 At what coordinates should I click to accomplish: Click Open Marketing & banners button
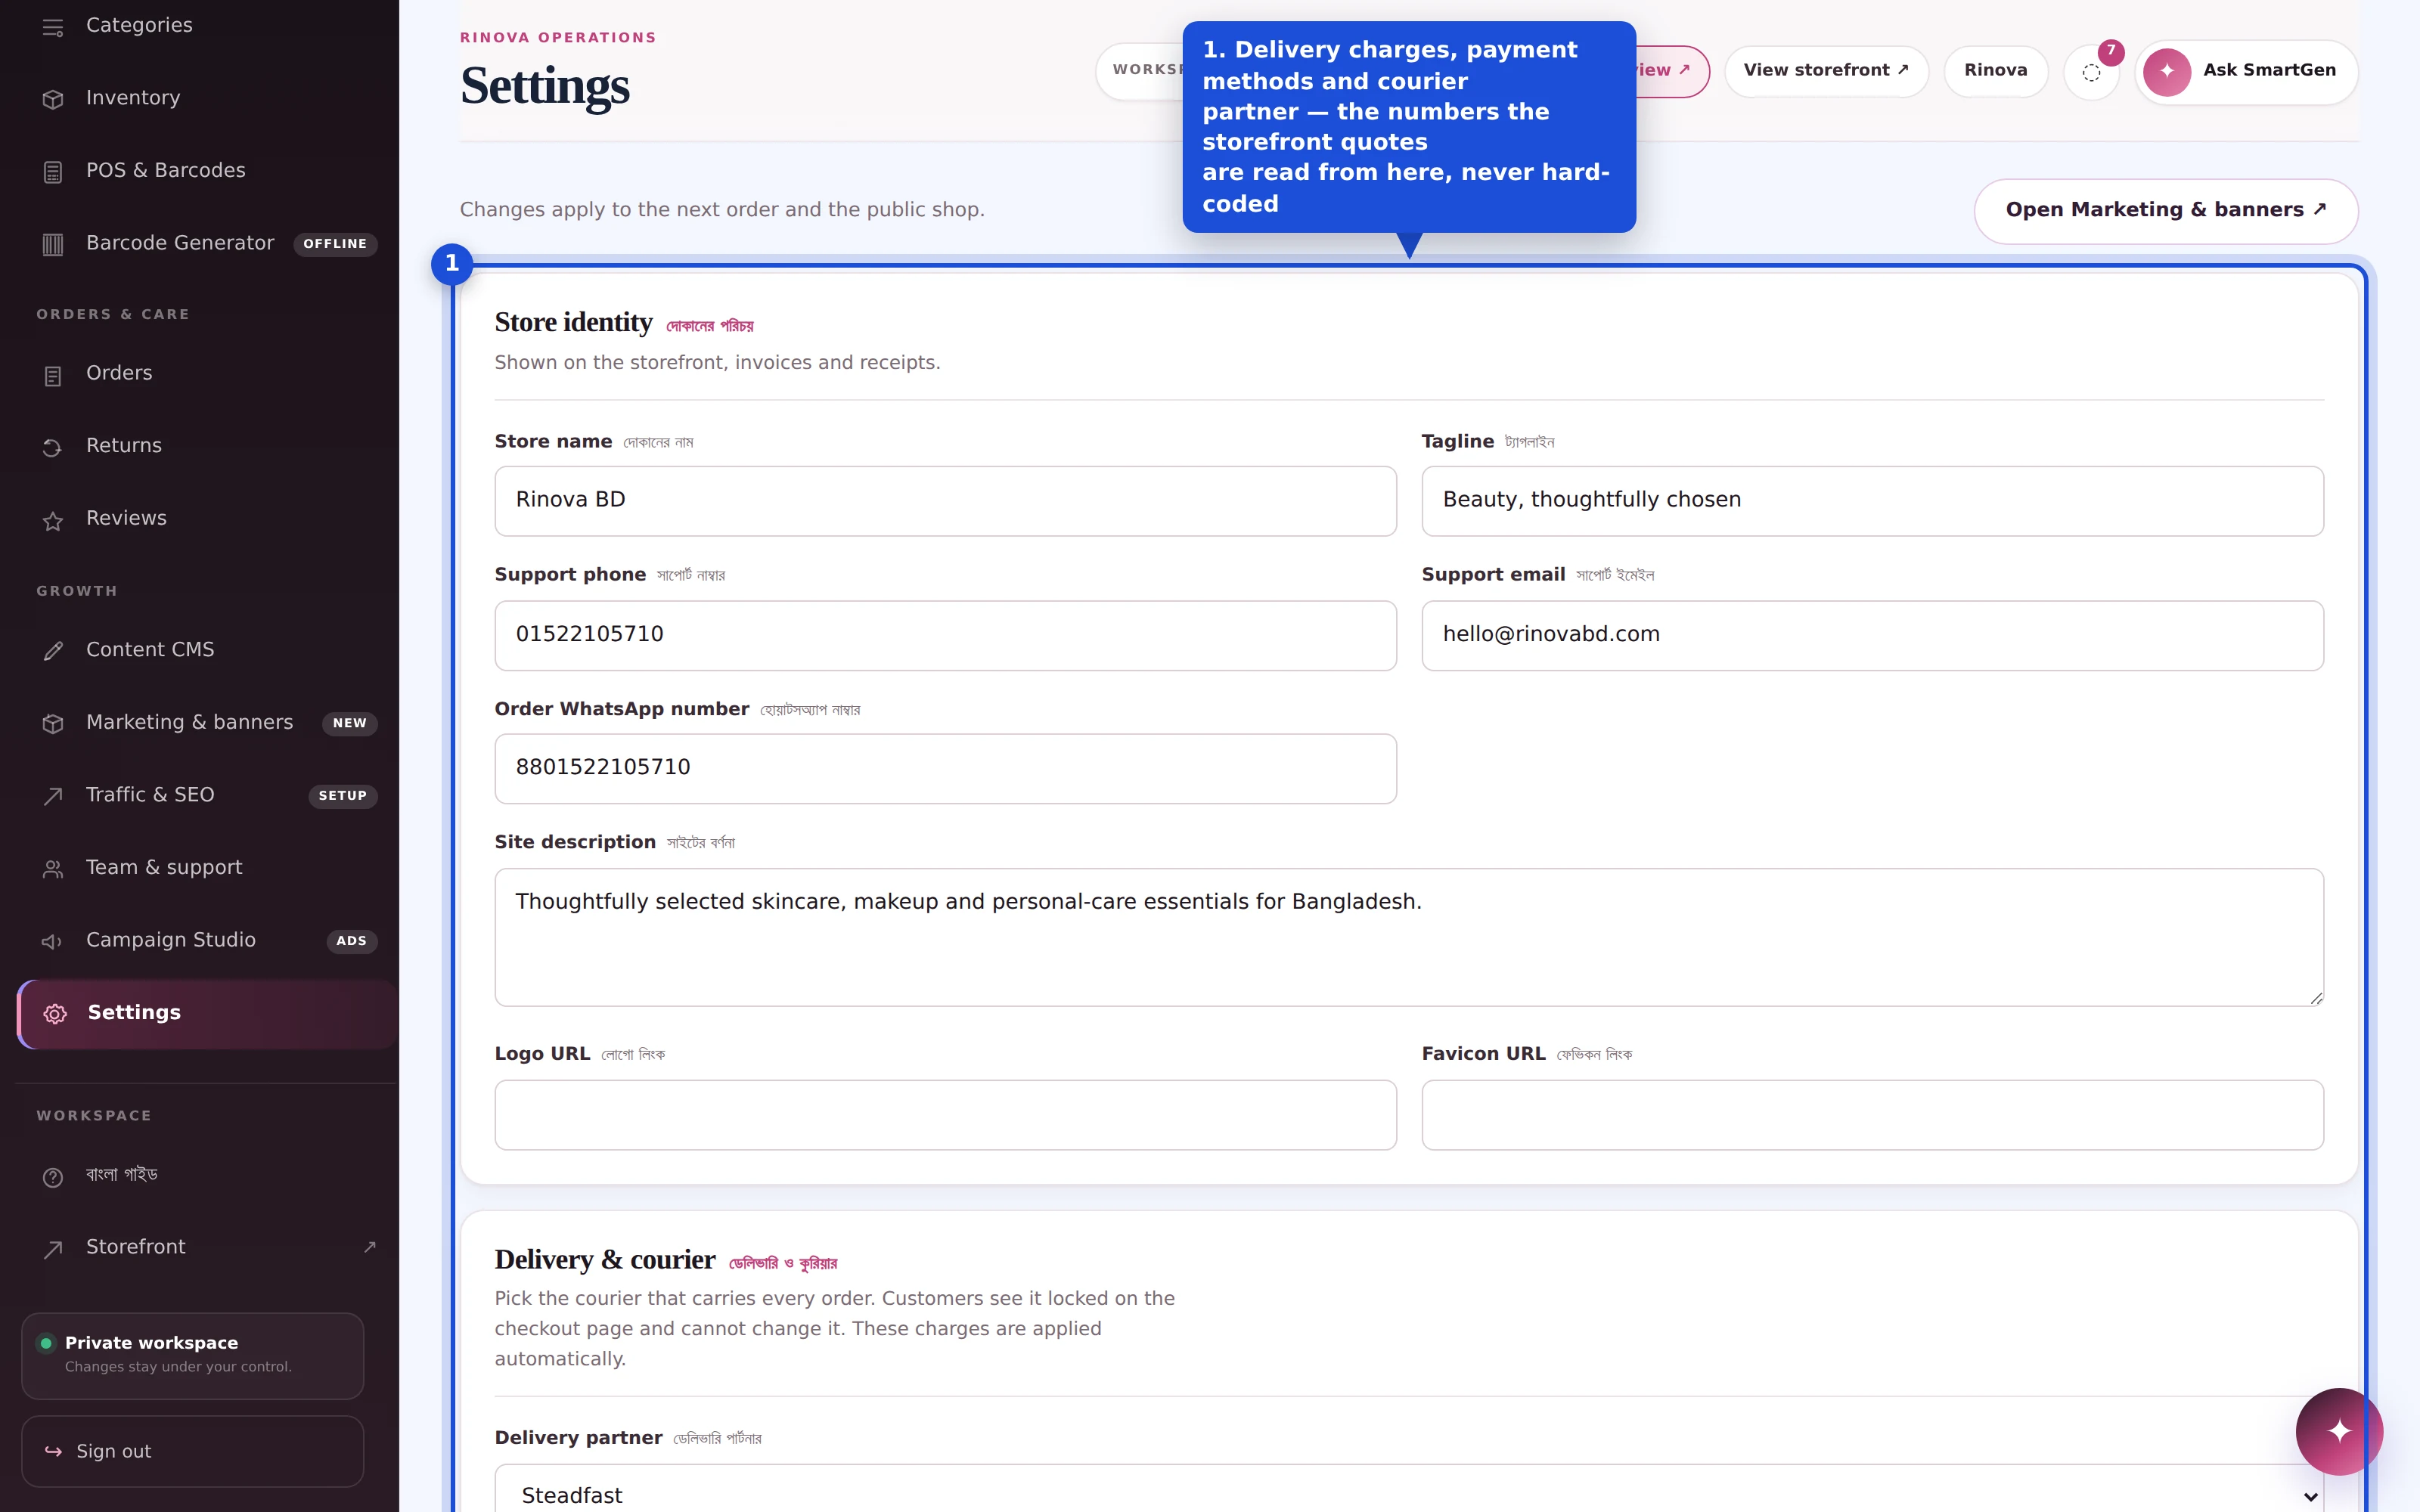pyautogui.click(x=2166, y=210)
